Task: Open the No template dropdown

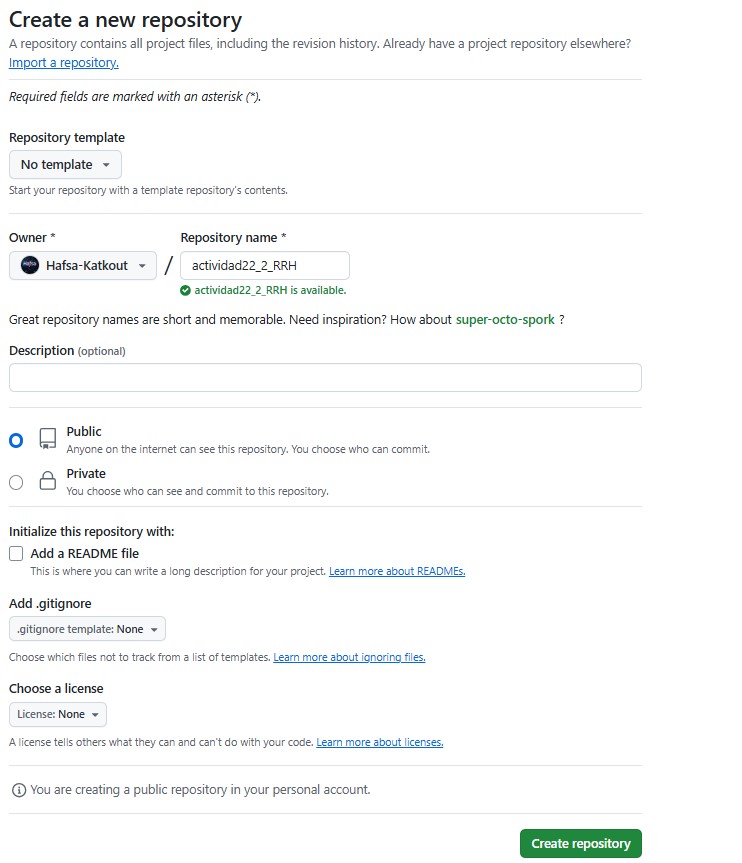Action: point(65,165)
